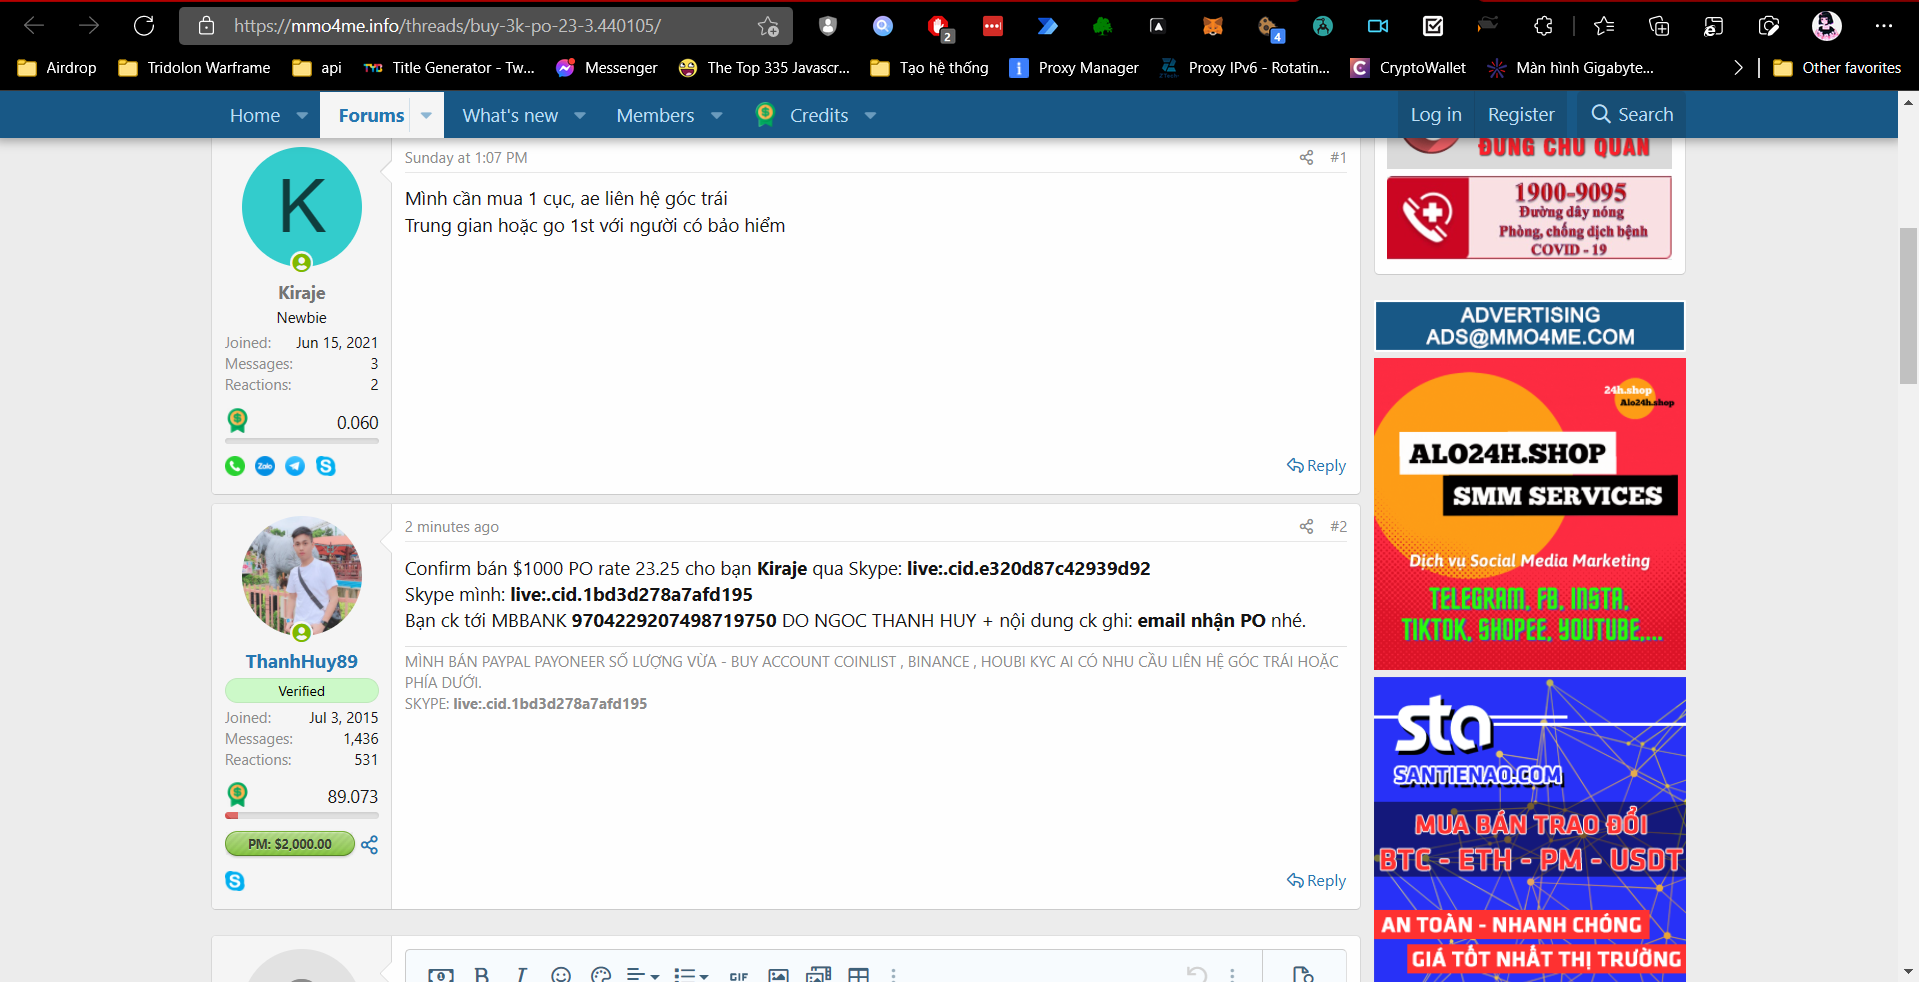Click share icon on post #2
1919x982 pixels.
1306,527
